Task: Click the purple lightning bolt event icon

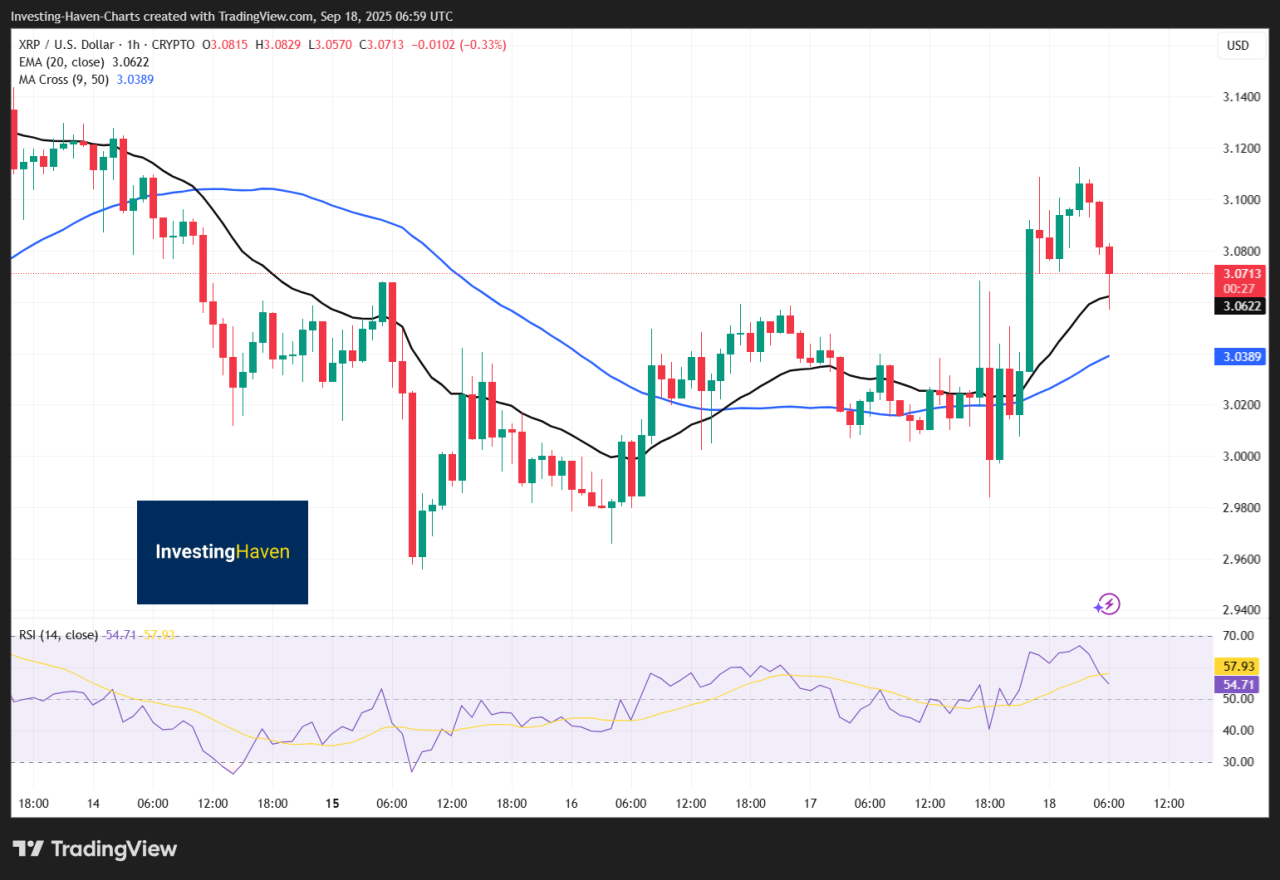Action: pyautogui.click(x=1107, y=604)
